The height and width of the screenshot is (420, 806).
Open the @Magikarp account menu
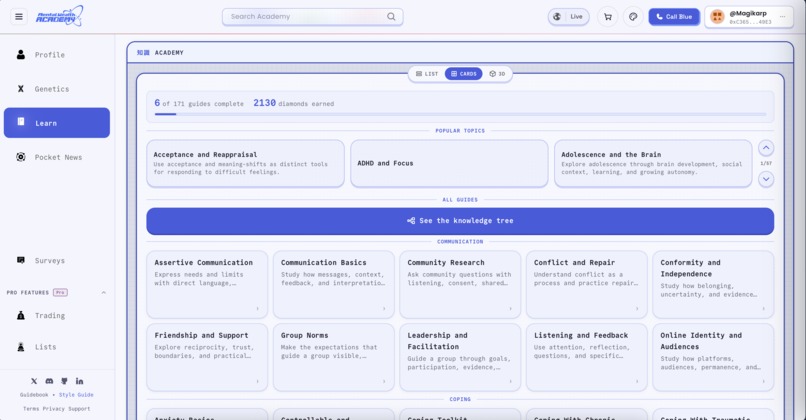pyautogui.click(x=749, y=17)
